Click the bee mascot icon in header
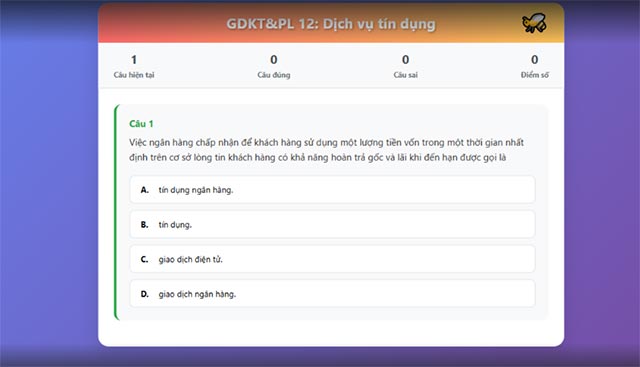 pyautogui.click(x=534, y=23)
